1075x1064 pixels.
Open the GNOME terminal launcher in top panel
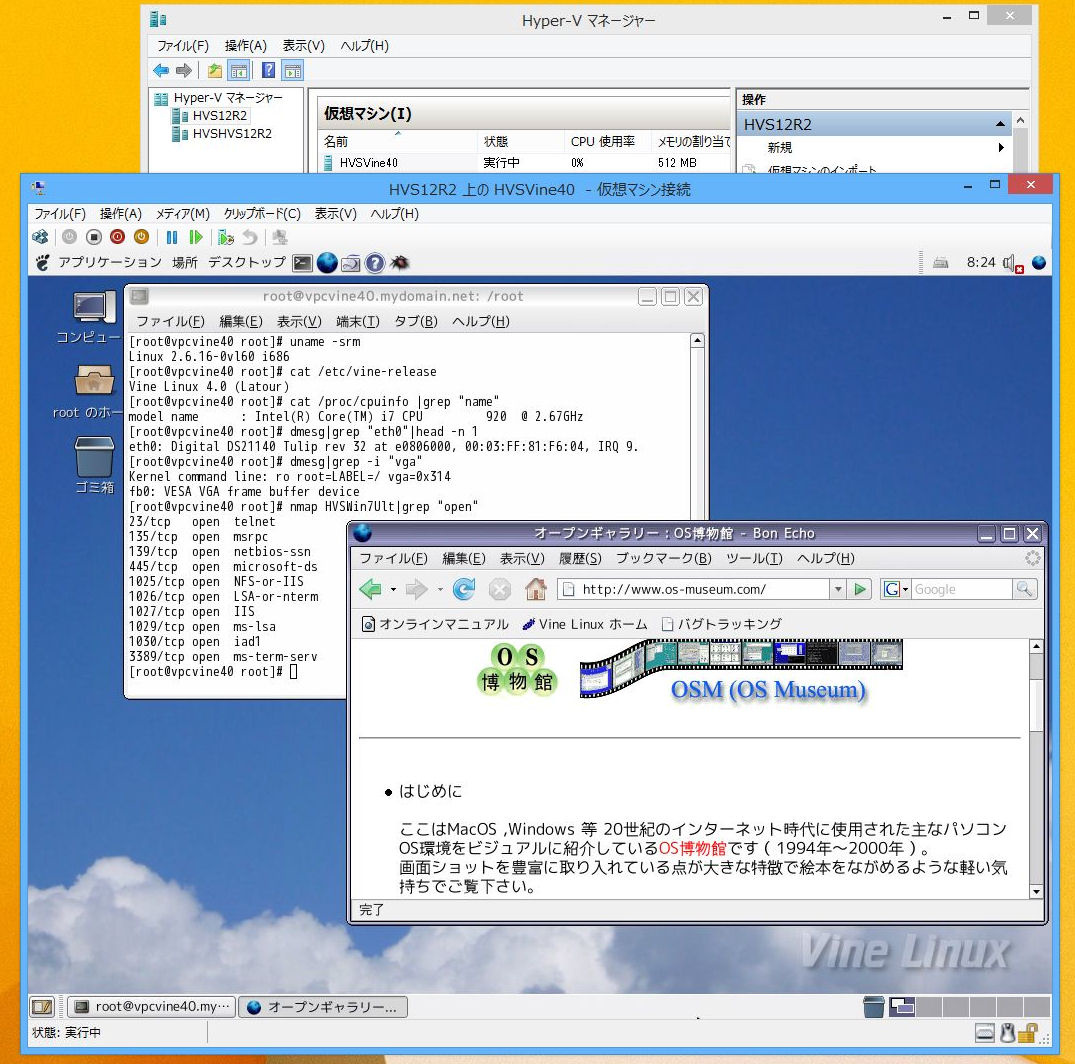pyautogui.click(x=302, y=263)
